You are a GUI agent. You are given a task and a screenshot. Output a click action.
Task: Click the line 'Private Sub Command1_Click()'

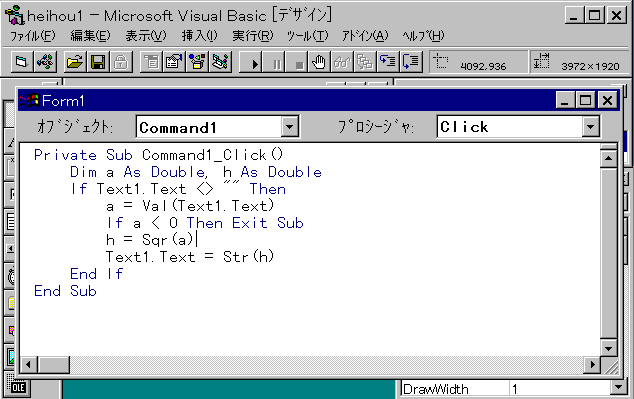158,155
